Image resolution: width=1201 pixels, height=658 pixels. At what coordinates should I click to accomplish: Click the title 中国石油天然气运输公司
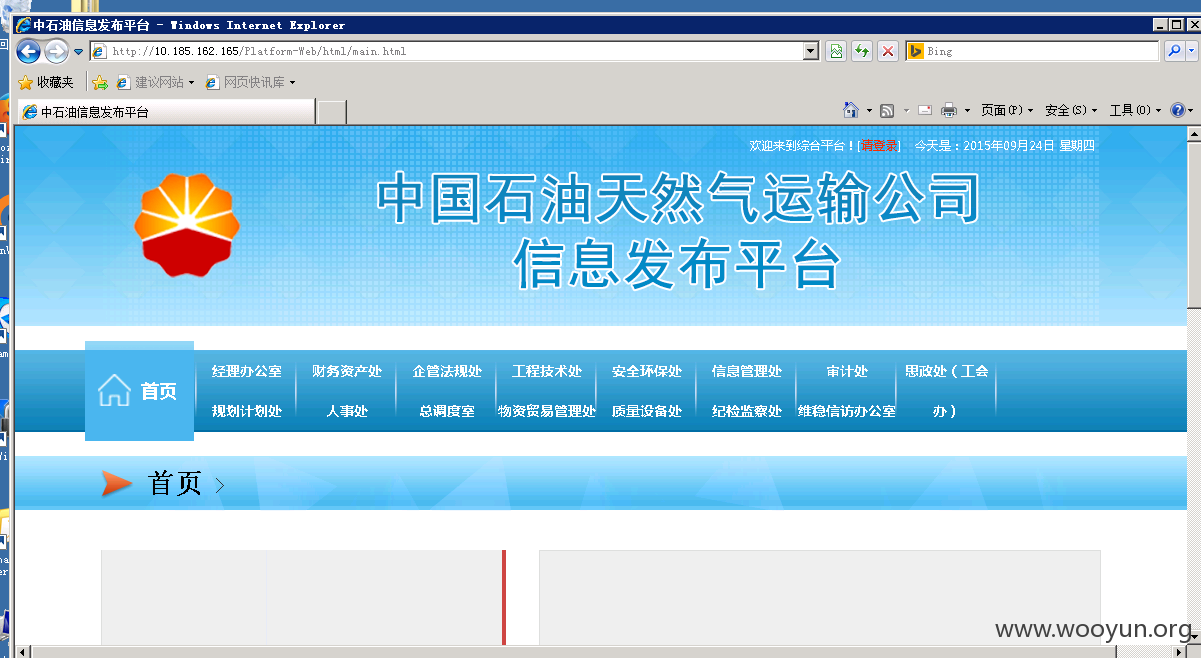pos(677,197)
